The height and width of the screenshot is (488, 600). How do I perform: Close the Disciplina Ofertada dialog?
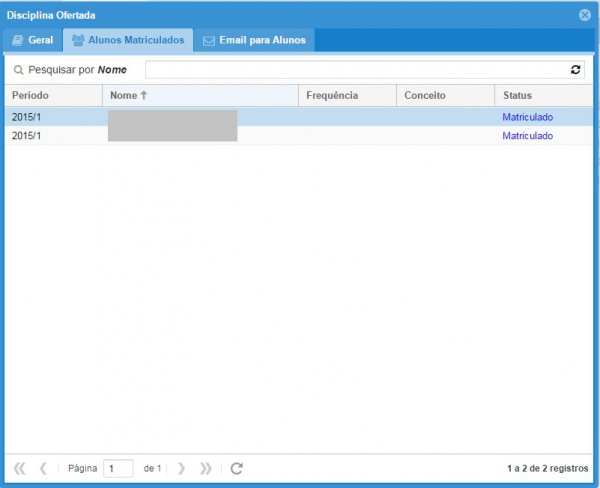585,15
